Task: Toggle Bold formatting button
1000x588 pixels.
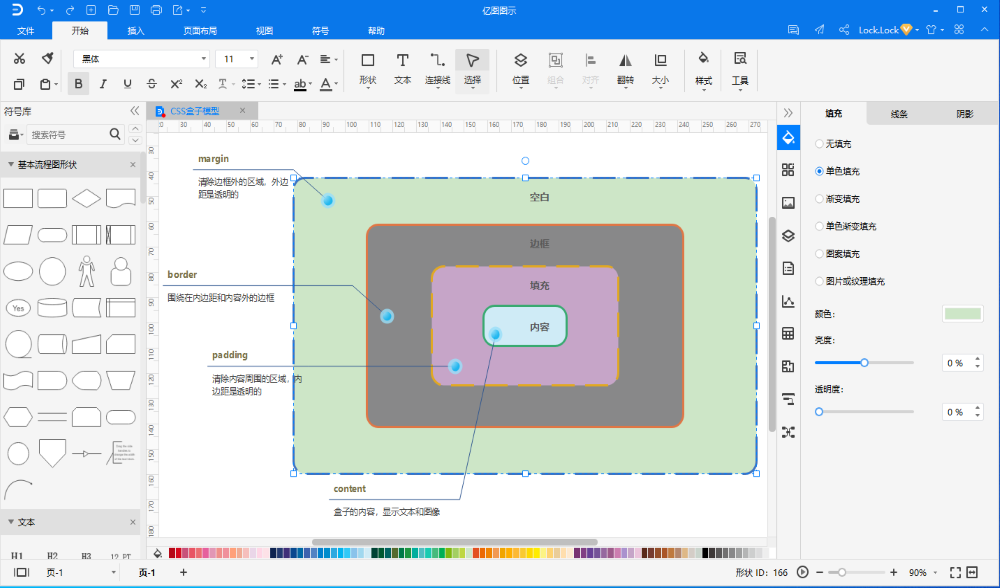Action: 78,84
